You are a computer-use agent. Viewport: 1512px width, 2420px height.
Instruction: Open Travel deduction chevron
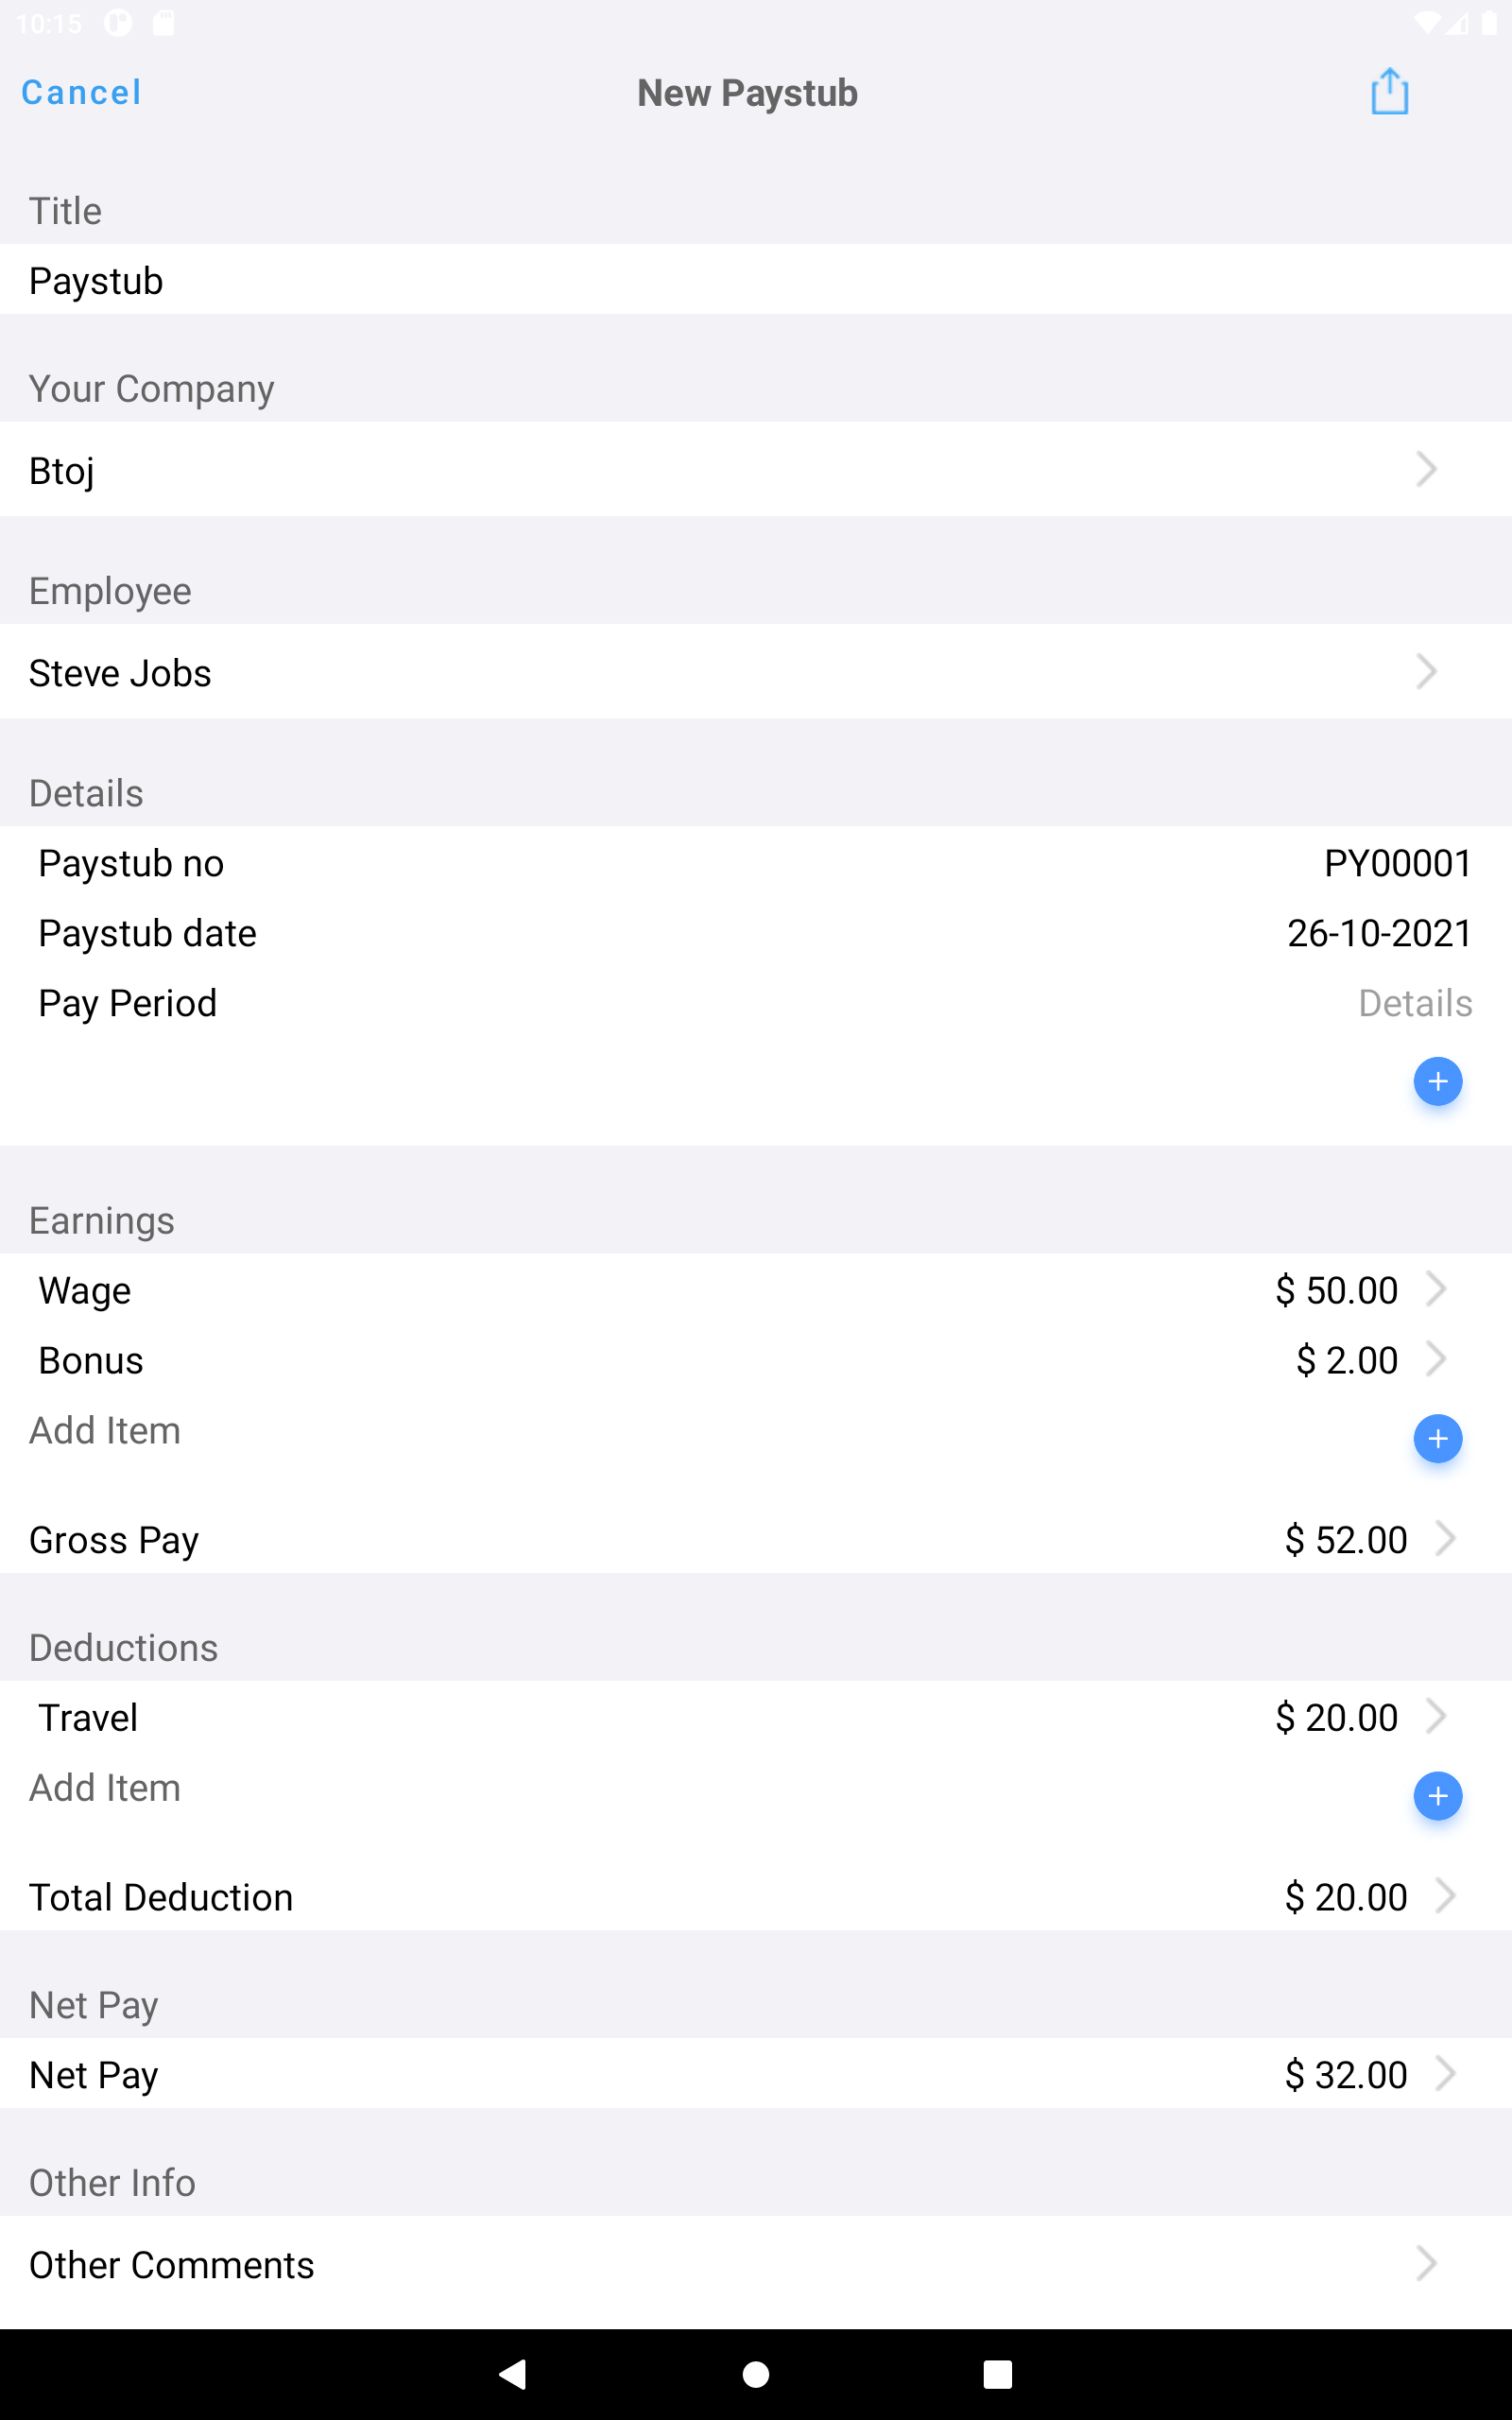point(1436,1715)
